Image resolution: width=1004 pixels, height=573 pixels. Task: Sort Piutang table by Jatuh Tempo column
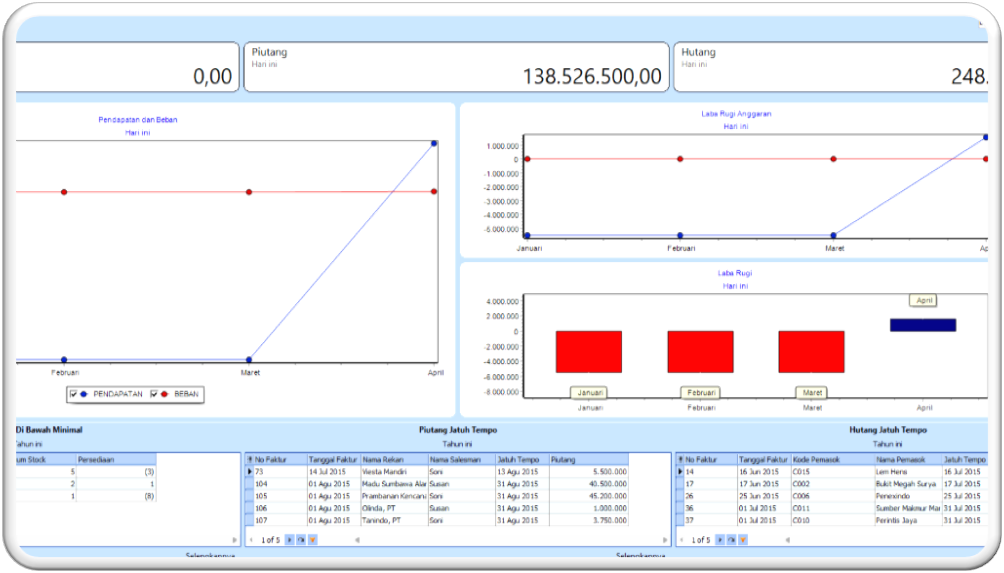pos(522,460)
